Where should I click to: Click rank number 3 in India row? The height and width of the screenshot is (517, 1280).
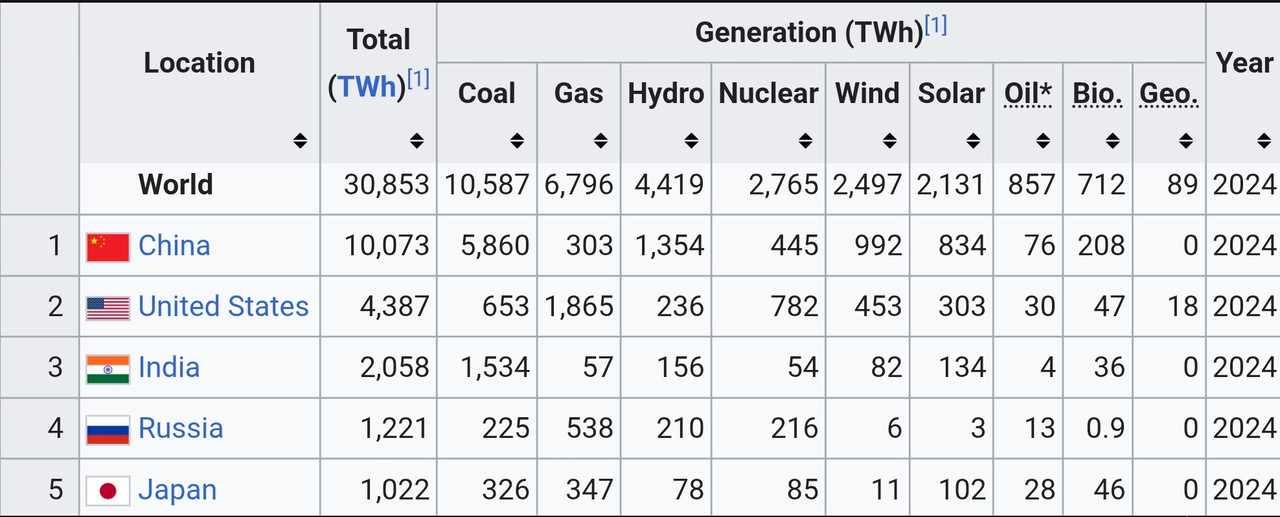tap(56, 367)
